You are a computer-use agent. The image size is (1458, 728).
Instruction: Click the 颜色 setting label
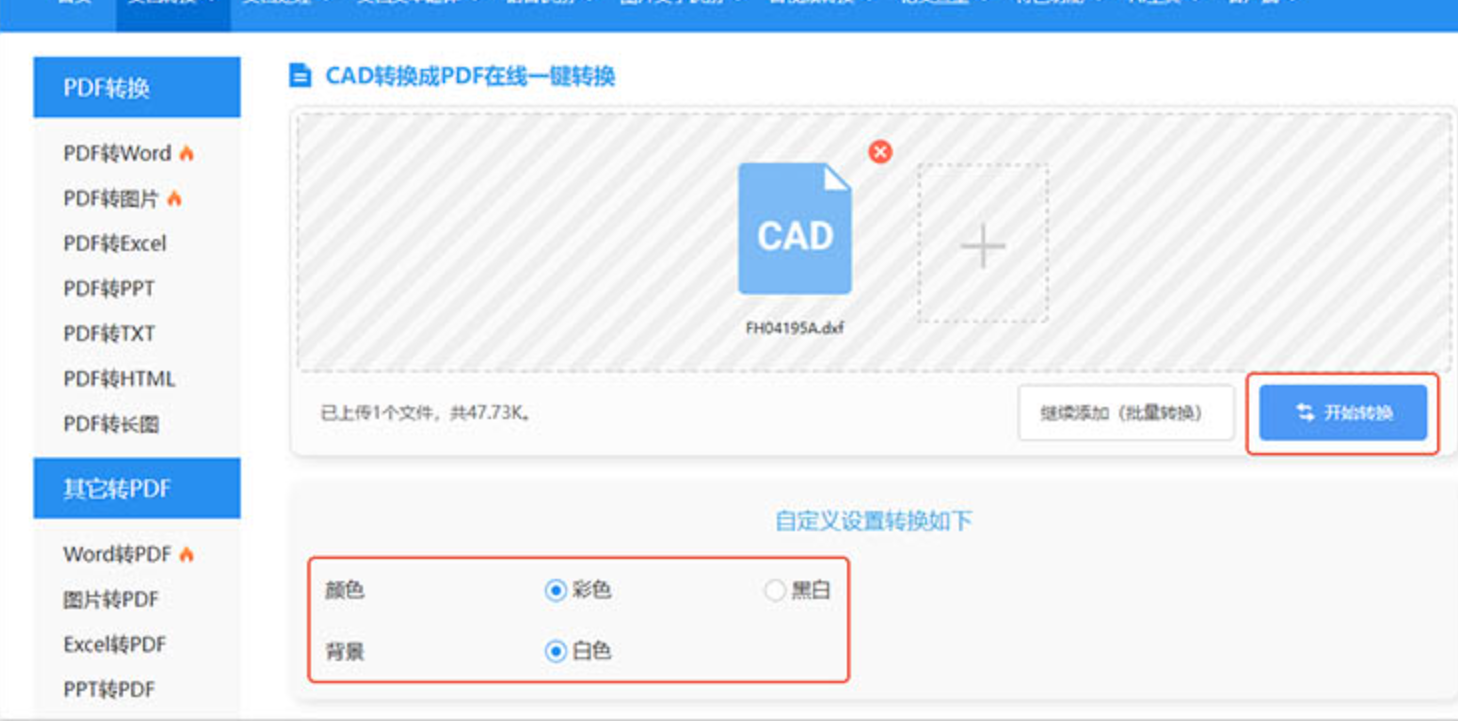[x=345, y=590]
